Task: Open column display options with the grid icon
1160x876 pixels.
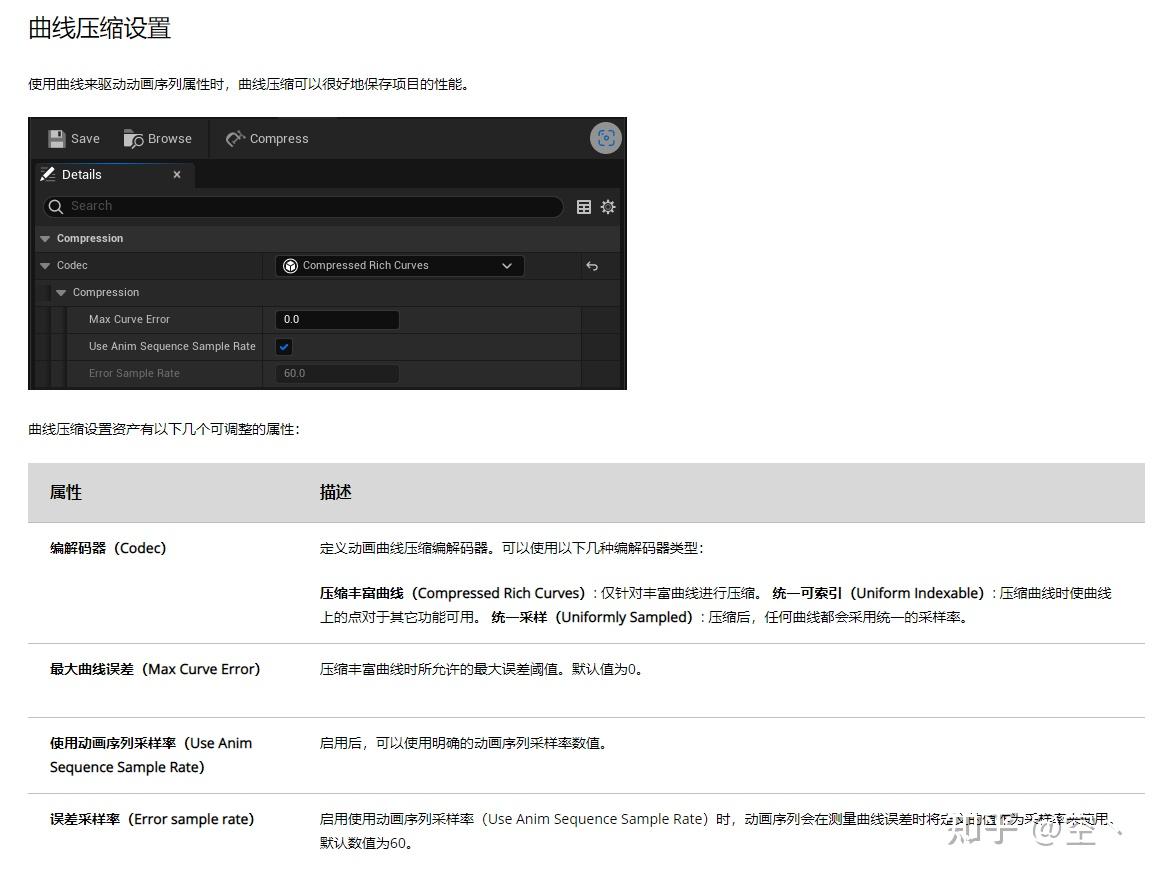Action: pyautogui.click(x=584, y=206)
